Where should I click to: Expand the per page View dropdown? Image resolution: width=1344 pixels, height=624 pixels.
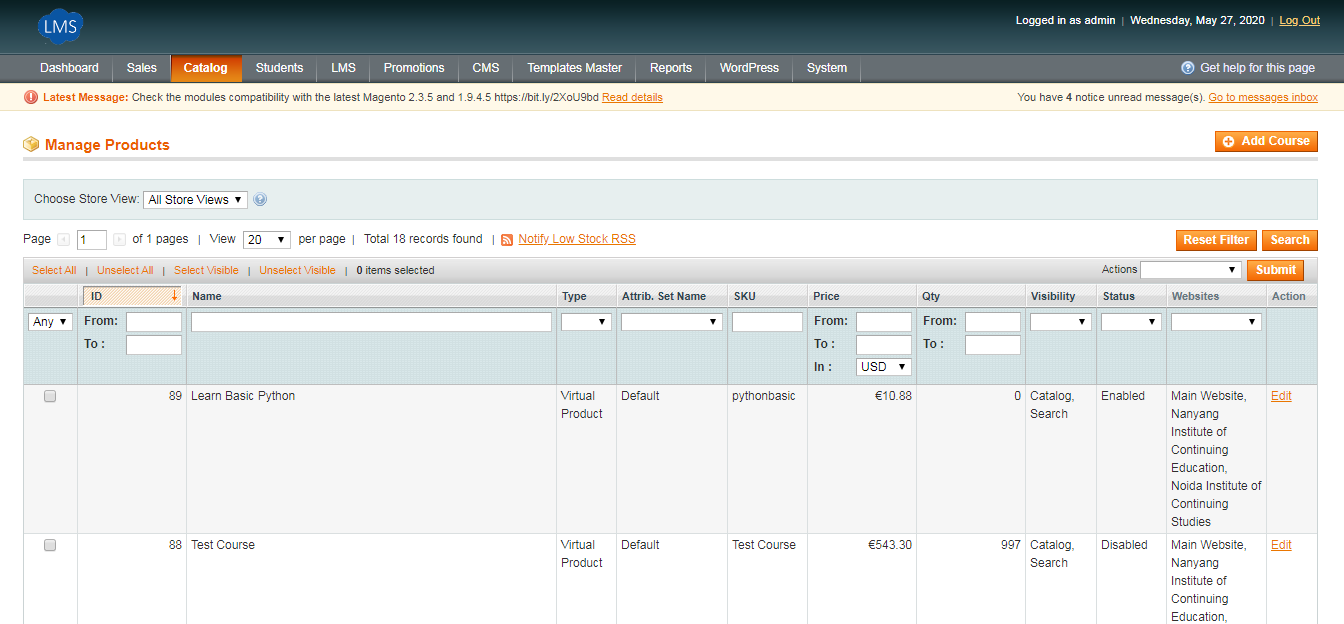click(266, 240)
